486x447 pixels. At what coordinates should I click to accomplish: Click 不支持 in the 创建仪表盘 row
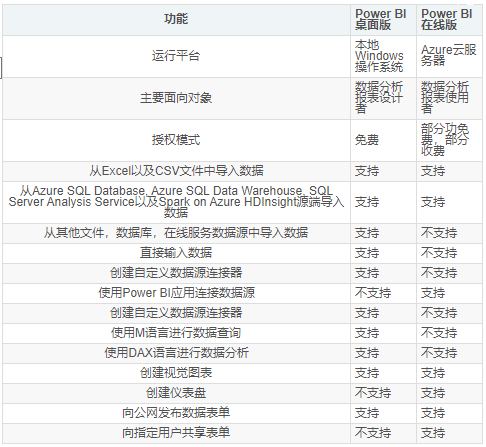pos(373,393)
